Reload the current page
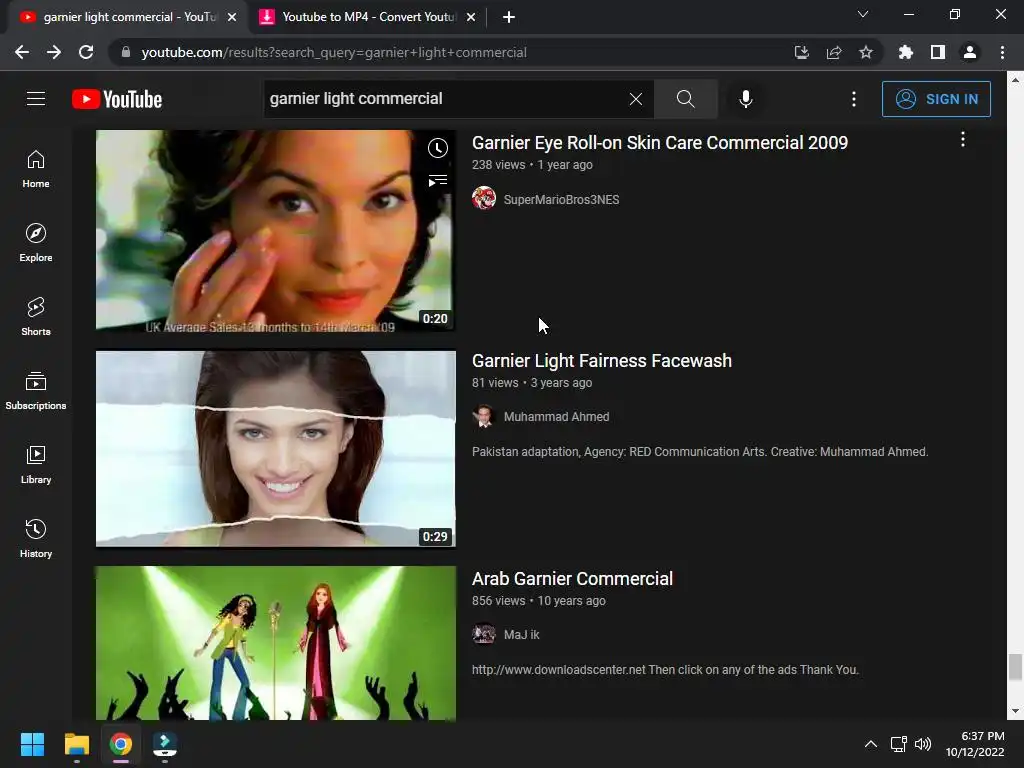Screen dimensions: 1024x768 [x=86, y=52]
